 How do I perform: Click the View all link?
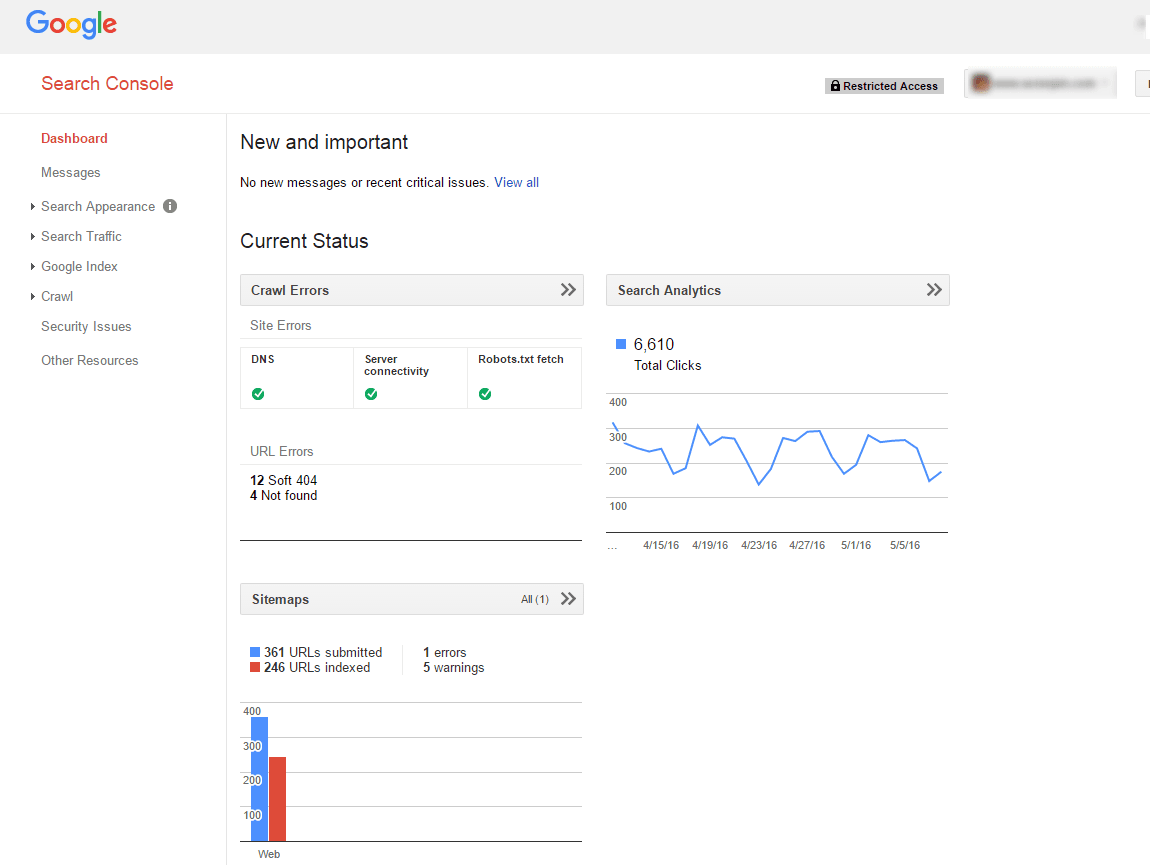tap(516, 183)
